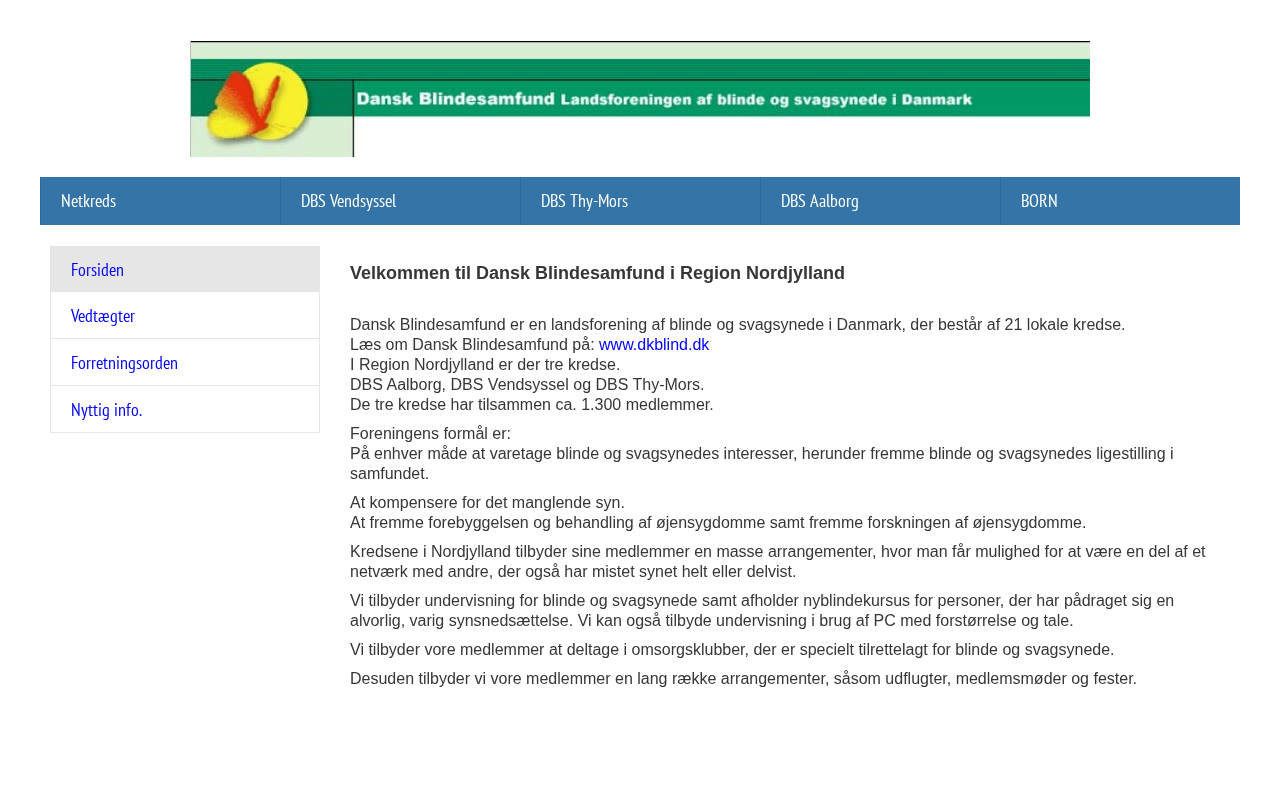Click the line 'DBS Aalborg, DBS Vendsyssel og DBS Thy-Mors.'
Screen dimensions: 1280x800
(527, 385)
